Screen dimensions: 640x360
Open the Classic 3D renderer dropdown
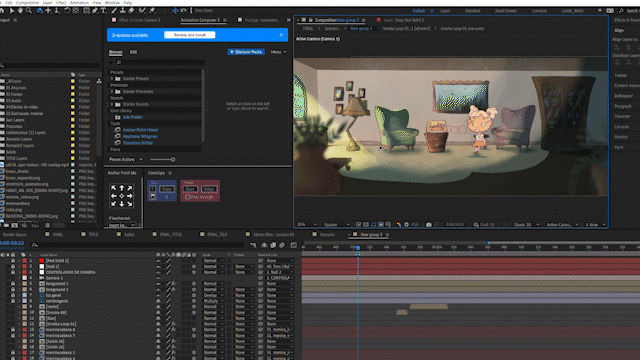click(526, 224)
